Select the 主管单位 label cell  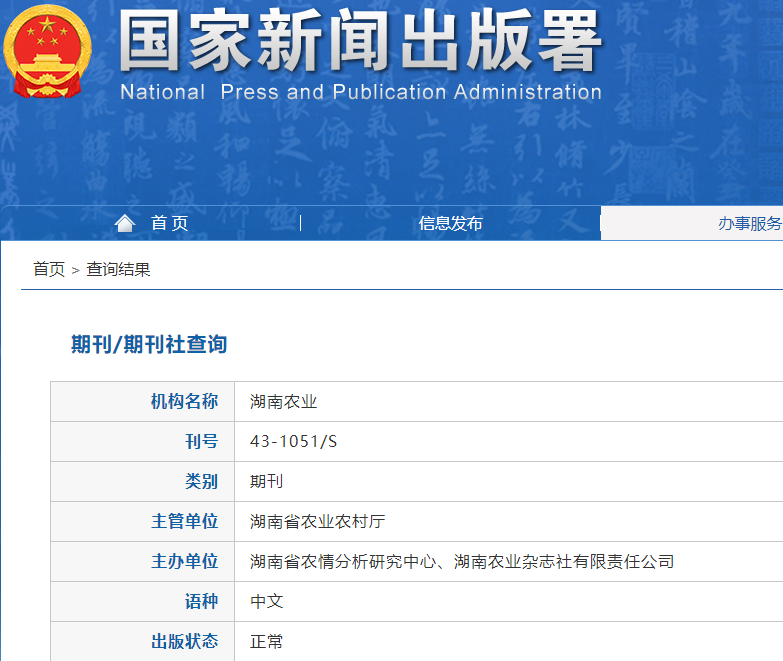coord(143,521)
